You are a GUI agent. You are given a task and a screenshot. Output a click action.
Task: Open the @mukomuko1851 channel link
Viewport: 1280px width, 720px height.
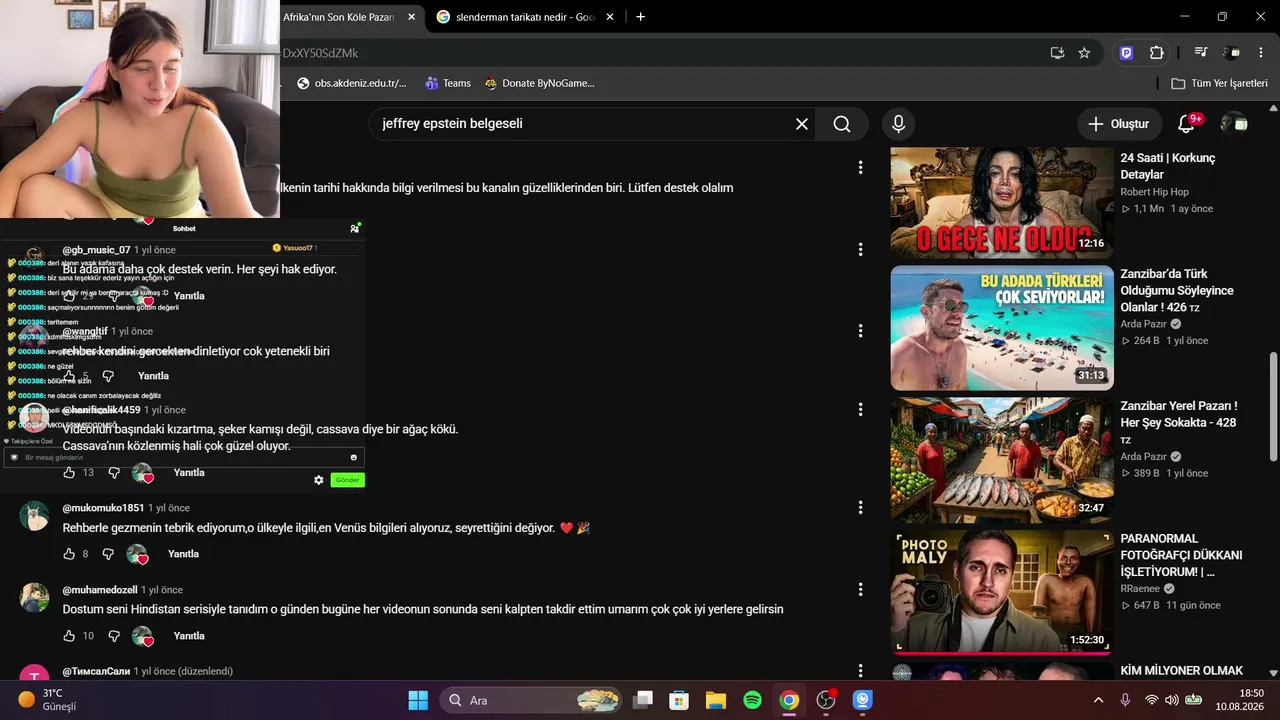pyautogui.click(x=104, y=508)
